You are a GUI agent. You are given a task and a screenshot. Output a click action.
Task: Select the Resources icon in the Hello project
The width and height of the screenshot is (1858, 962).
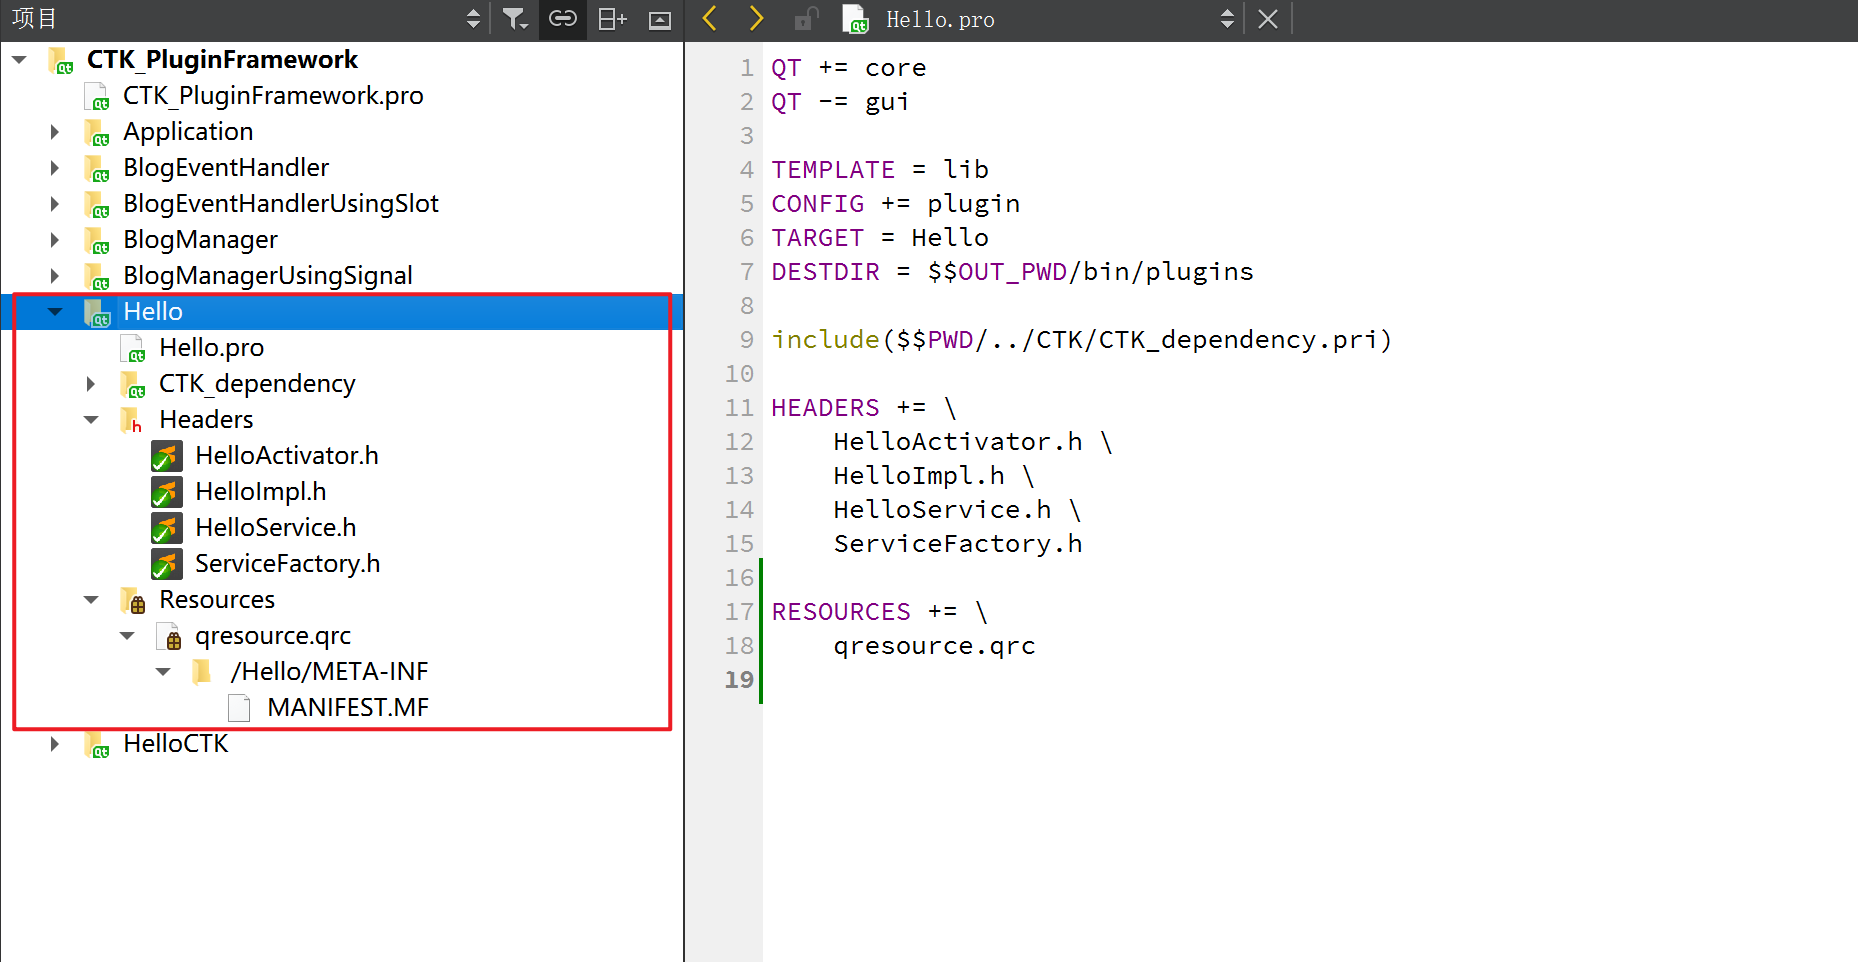pyautogui.click(x=131, y=600)
